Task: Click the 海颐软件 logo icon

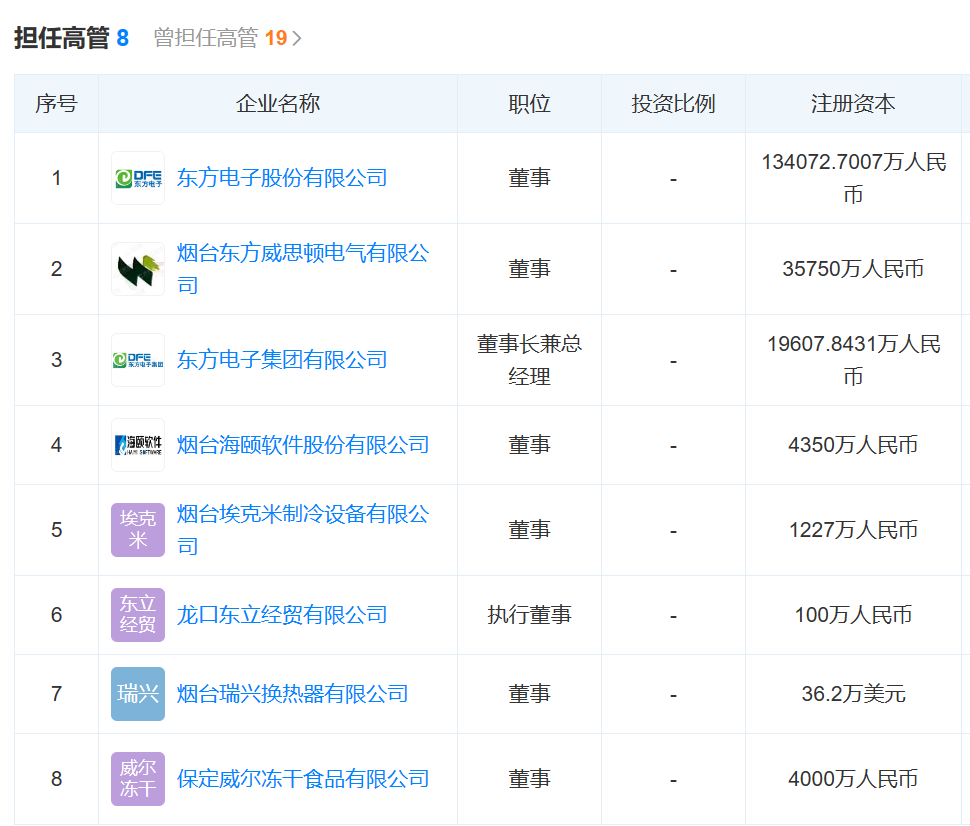Action: 138,445
